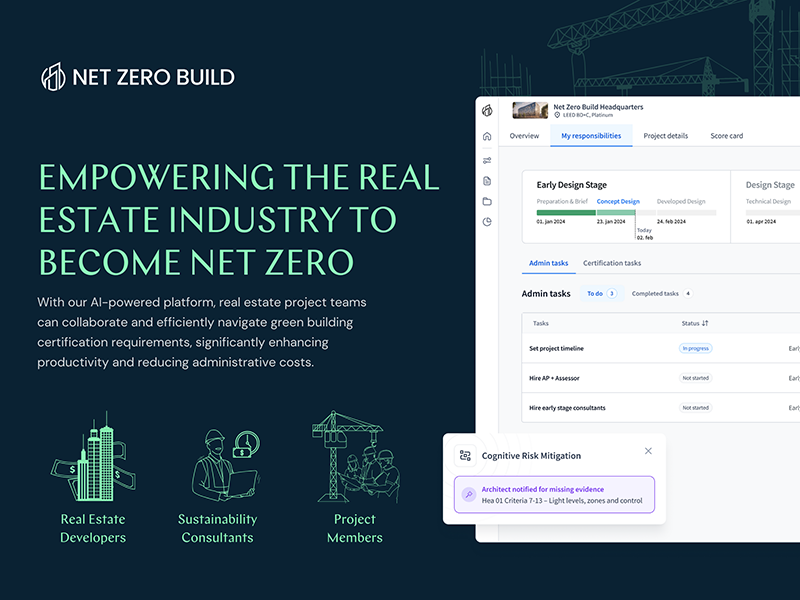Click the 24. feb 2024 date
The image size is (800, 600).
[x=671, y=222]
